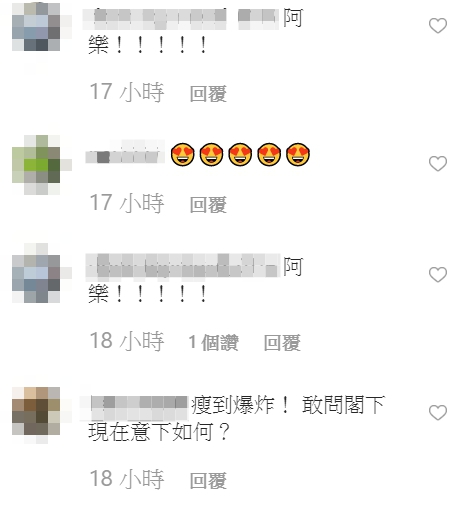
Task: Reply to the heart-eyes emoji comment
Action: 208,204
